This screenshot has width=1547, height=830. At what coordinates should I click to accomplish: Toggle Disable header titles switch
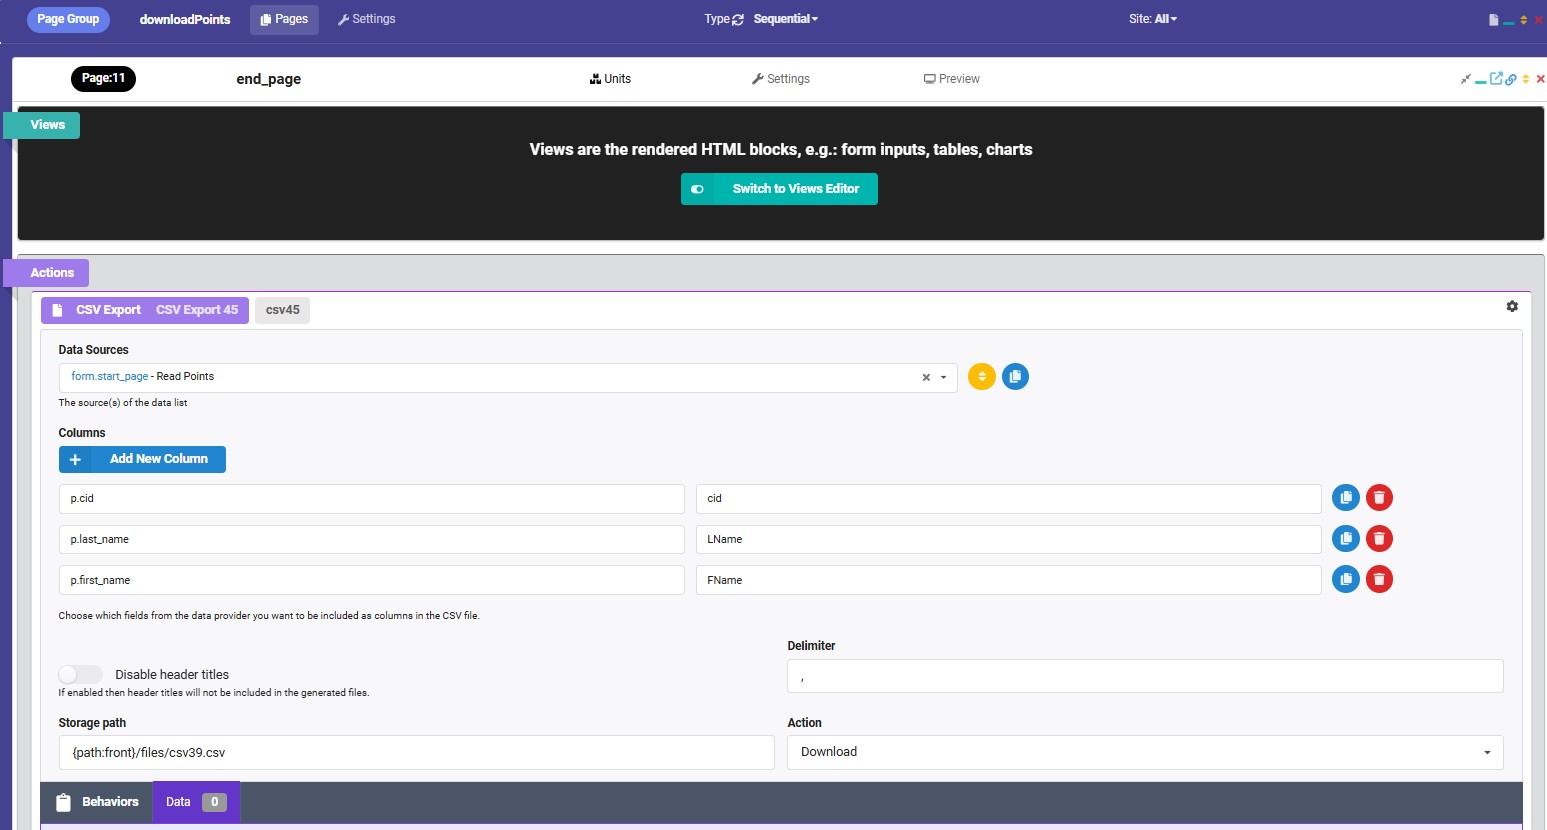pos(80,675)
